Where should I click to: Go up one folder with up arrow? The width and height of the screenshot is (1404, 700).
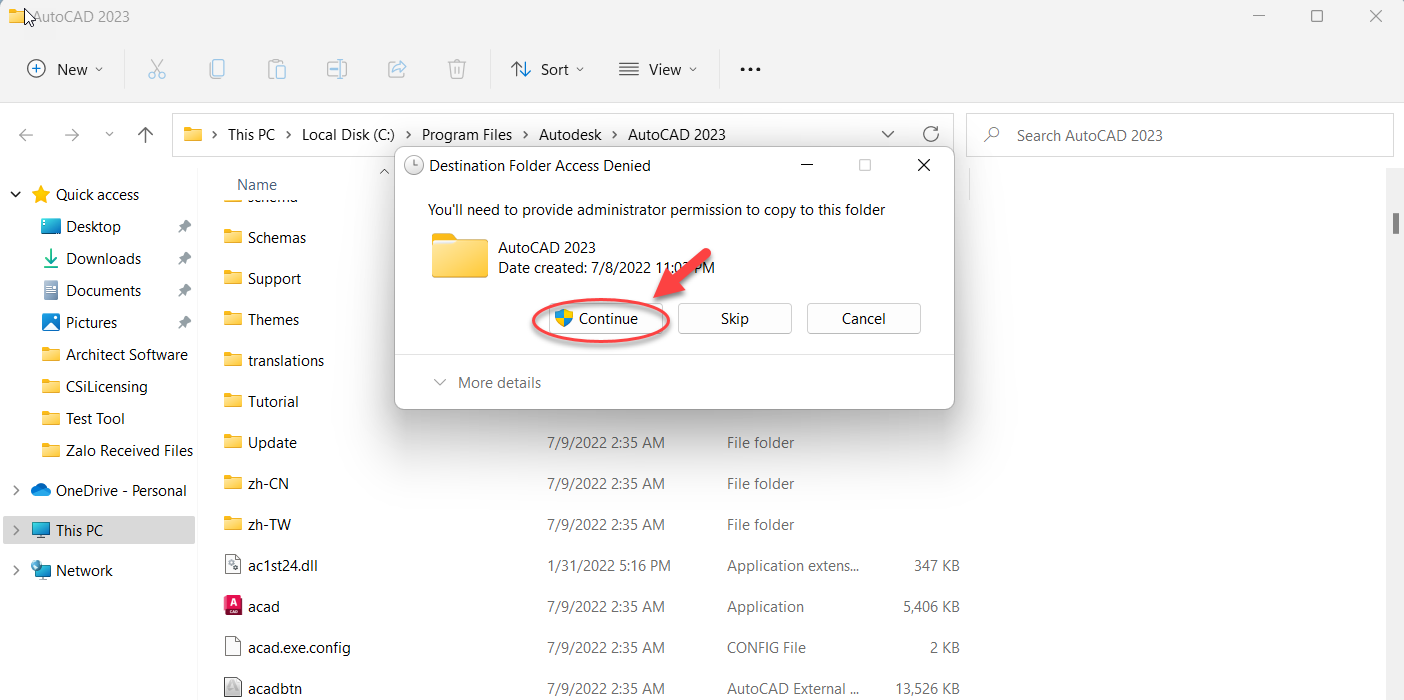coord(146,135)
